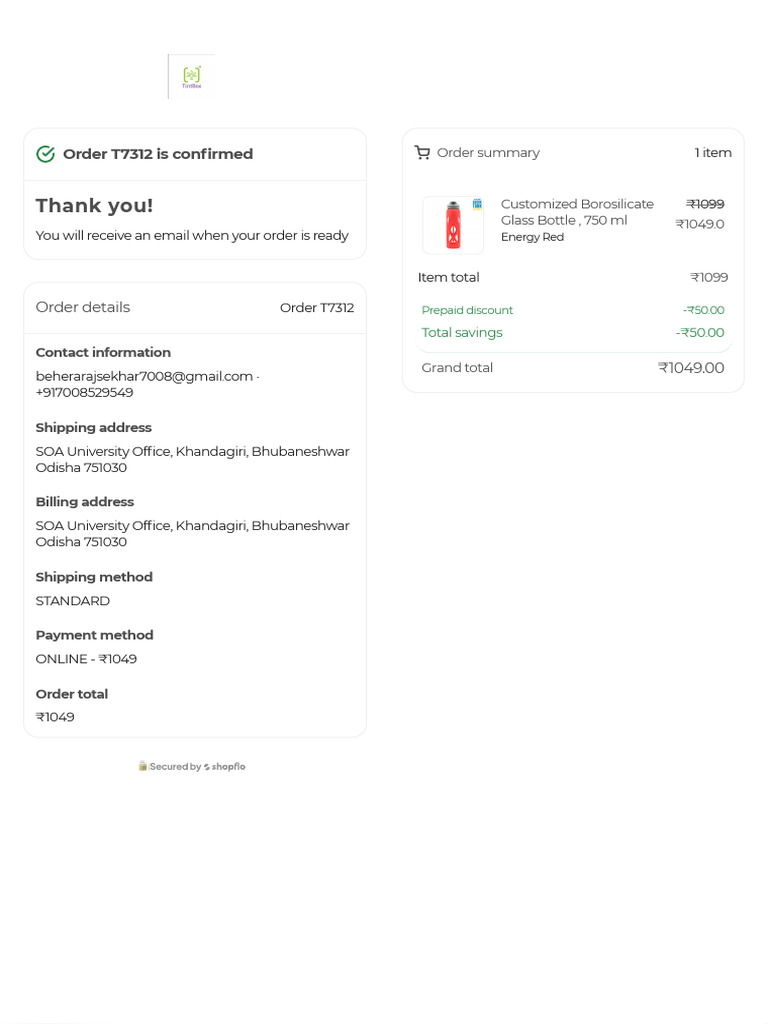Click the green order confirmed checkmark icon
This screenshot has width=768, height=1024.
[x=45, y=154]
